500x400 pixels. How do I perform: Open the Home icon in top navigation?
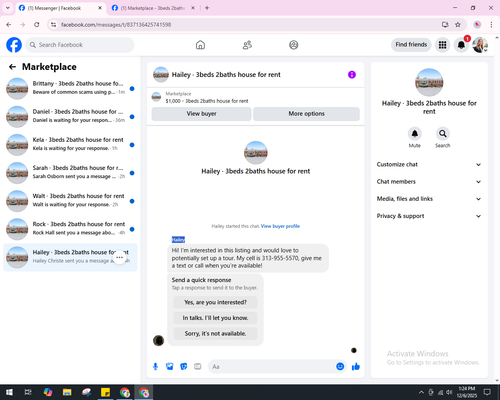pyautogui.click(x=200, y=45)
